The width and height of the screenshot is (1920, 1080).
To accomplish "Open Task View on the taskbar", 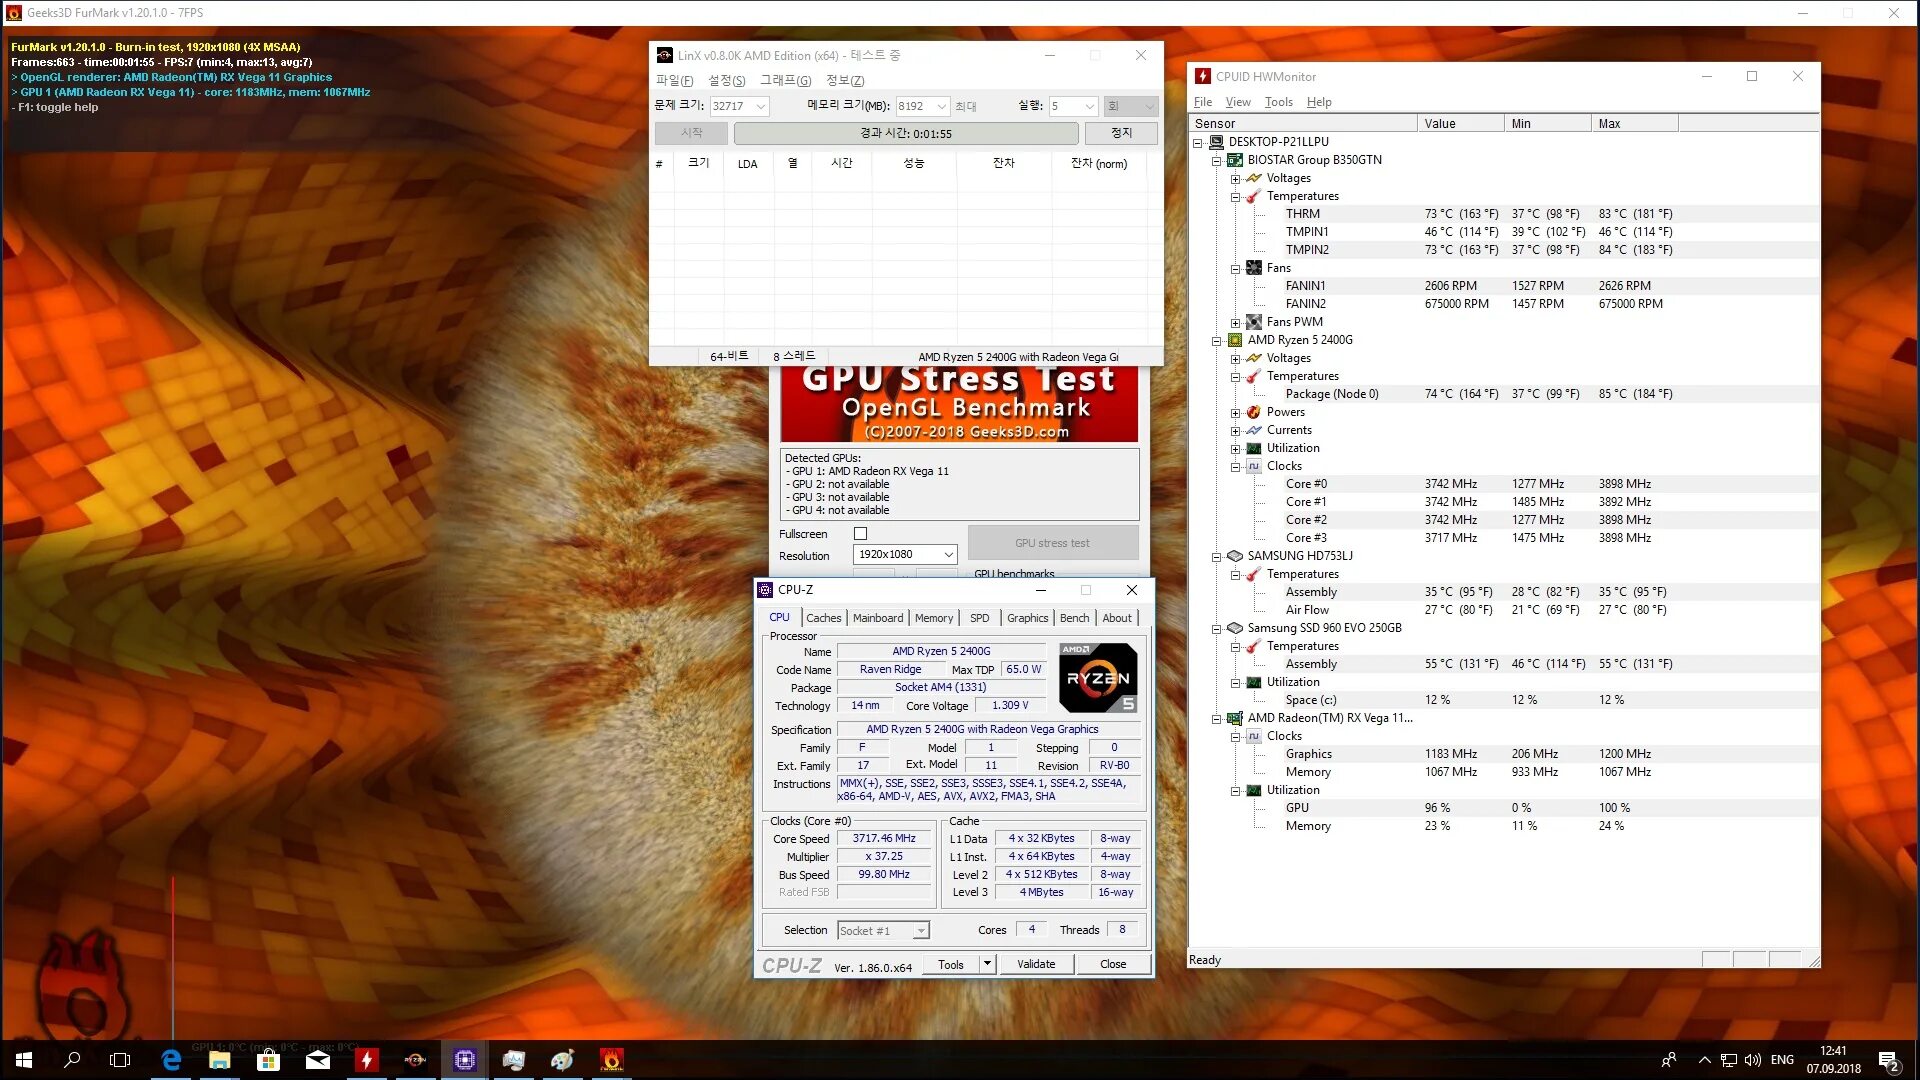I will coord(120,1060).
